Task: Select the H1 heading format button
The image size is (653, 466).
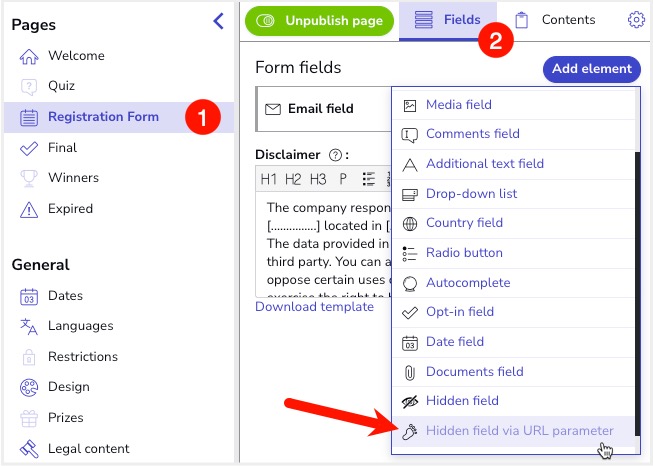Action: pos(269,179)
